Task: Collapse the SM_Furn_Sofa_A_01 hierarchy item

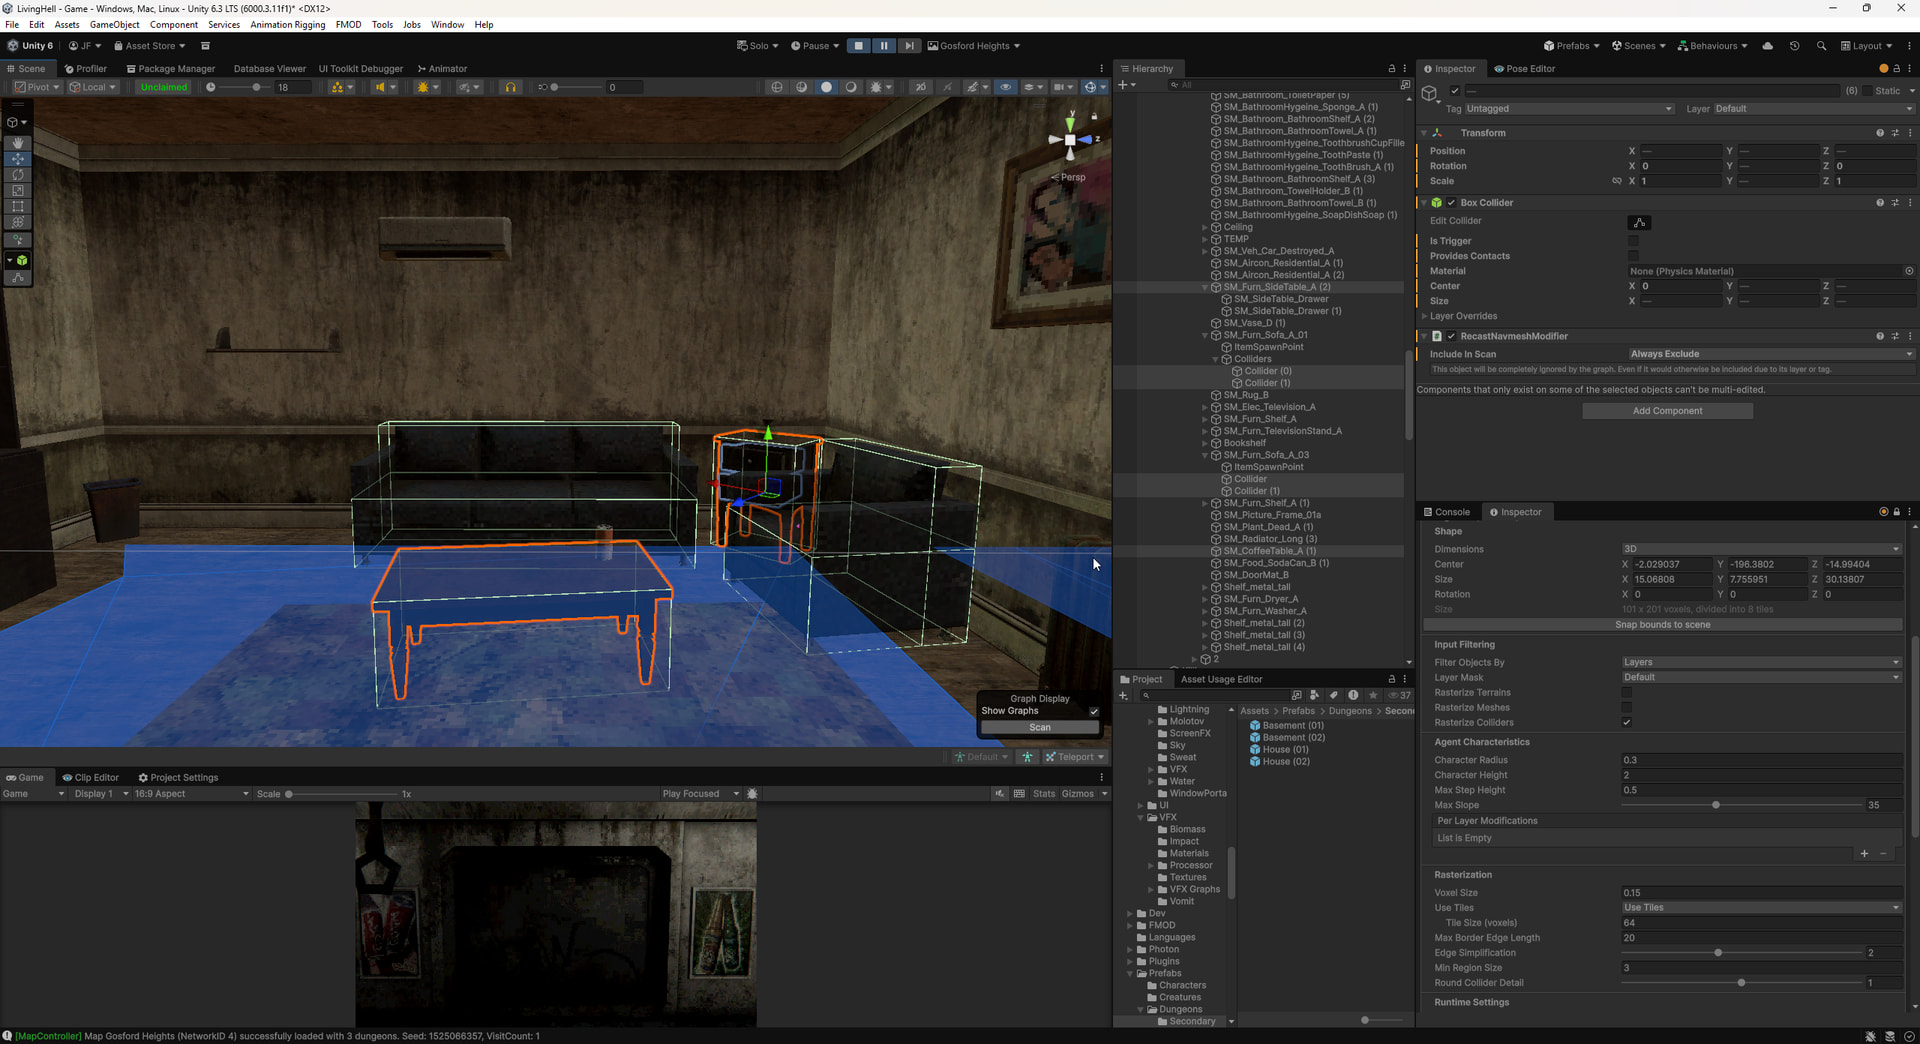Action: (1205, 335)
